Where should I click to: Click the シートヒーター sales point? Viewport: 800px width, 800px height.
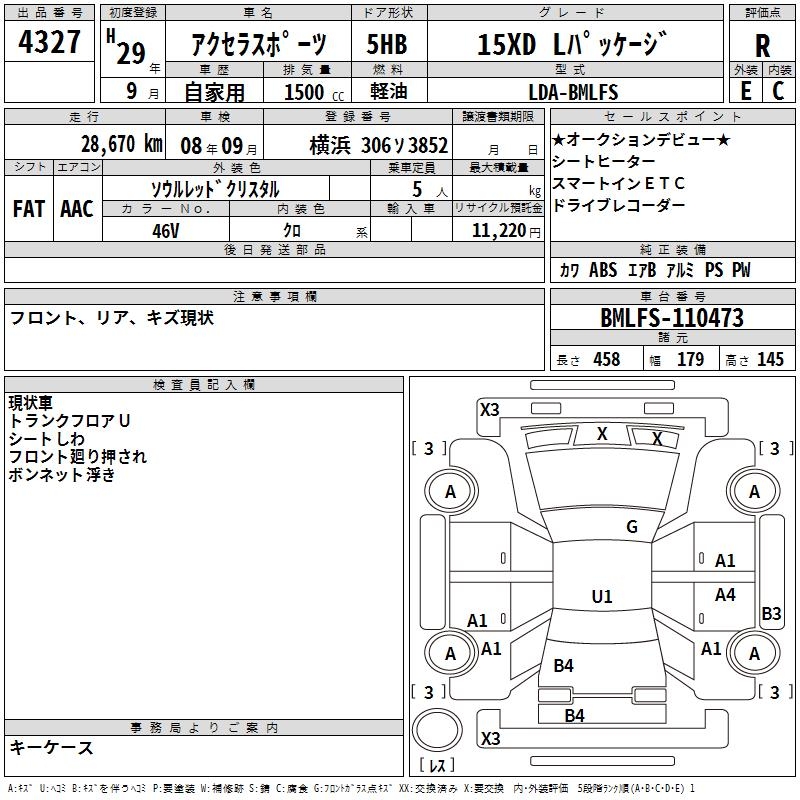coord(604,161)
